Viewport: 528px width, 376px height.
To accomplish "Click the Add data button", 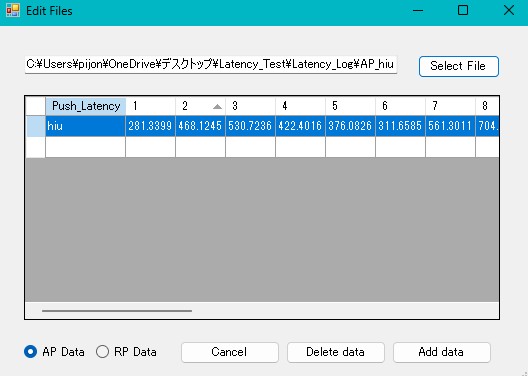I will click(441, 352).
